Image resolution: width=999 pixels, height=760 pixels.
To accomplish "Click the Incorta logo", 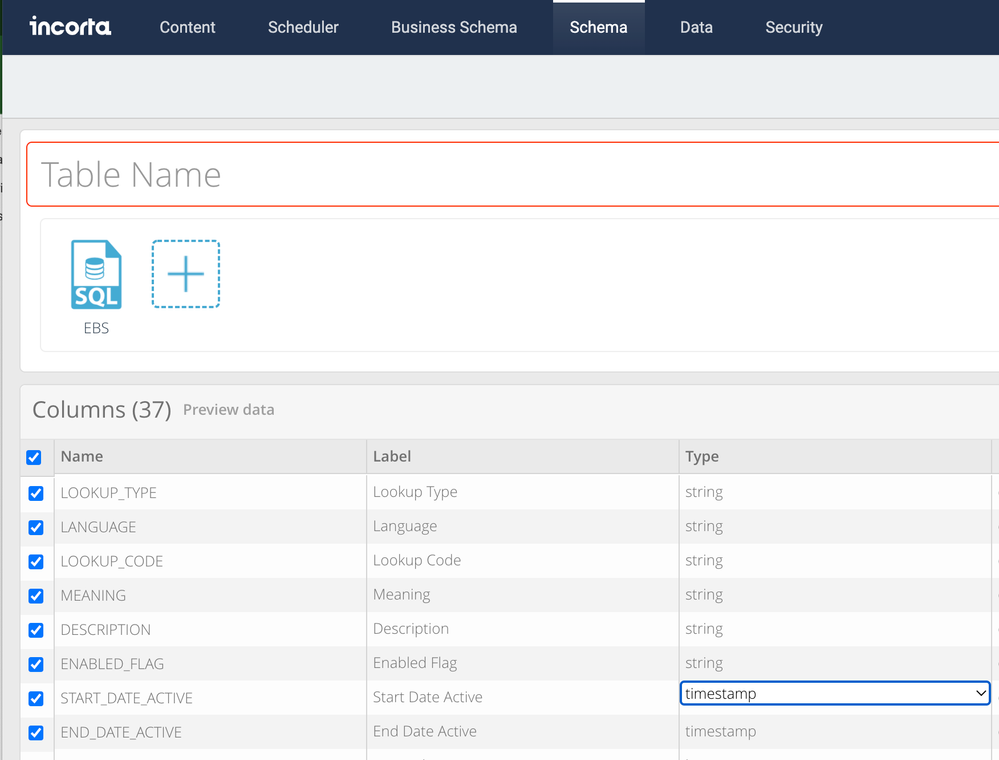I will (x=70, y=26).
